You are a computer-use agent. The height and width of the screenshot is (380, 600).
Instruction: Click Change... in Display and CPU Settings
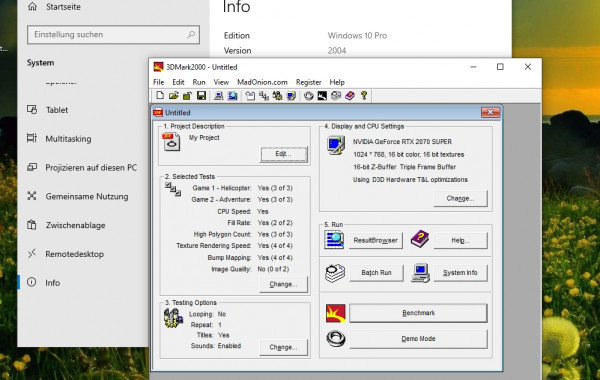pyautogui.click(x=460, y=199)
